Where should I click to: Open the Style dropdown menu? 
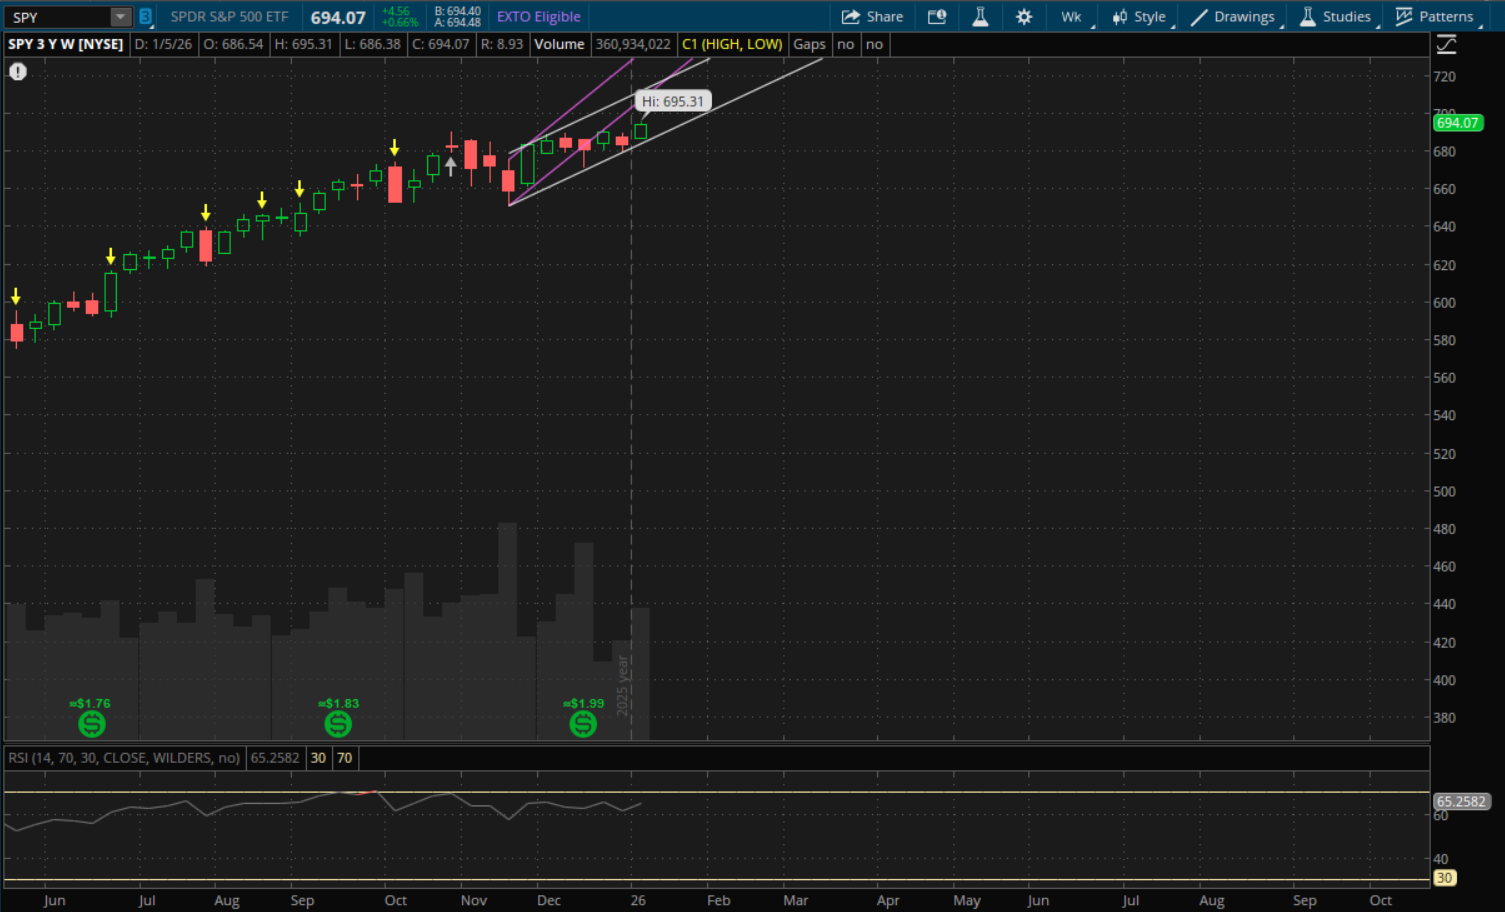[1139, 17]
